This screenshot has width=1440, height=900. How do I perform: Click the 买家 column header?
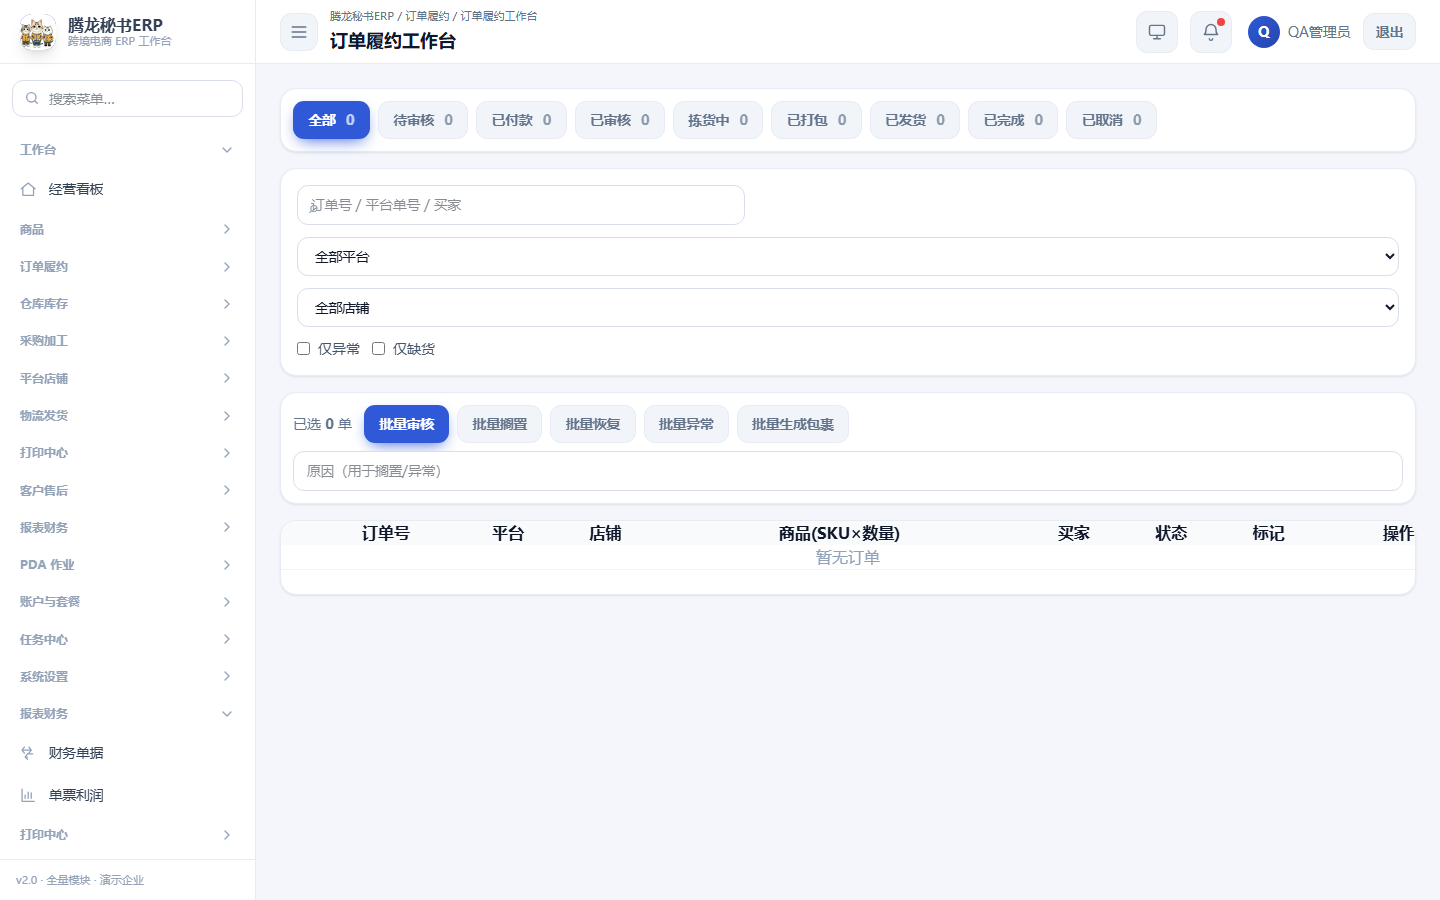pyautogui.click(x=1074, y=533)
